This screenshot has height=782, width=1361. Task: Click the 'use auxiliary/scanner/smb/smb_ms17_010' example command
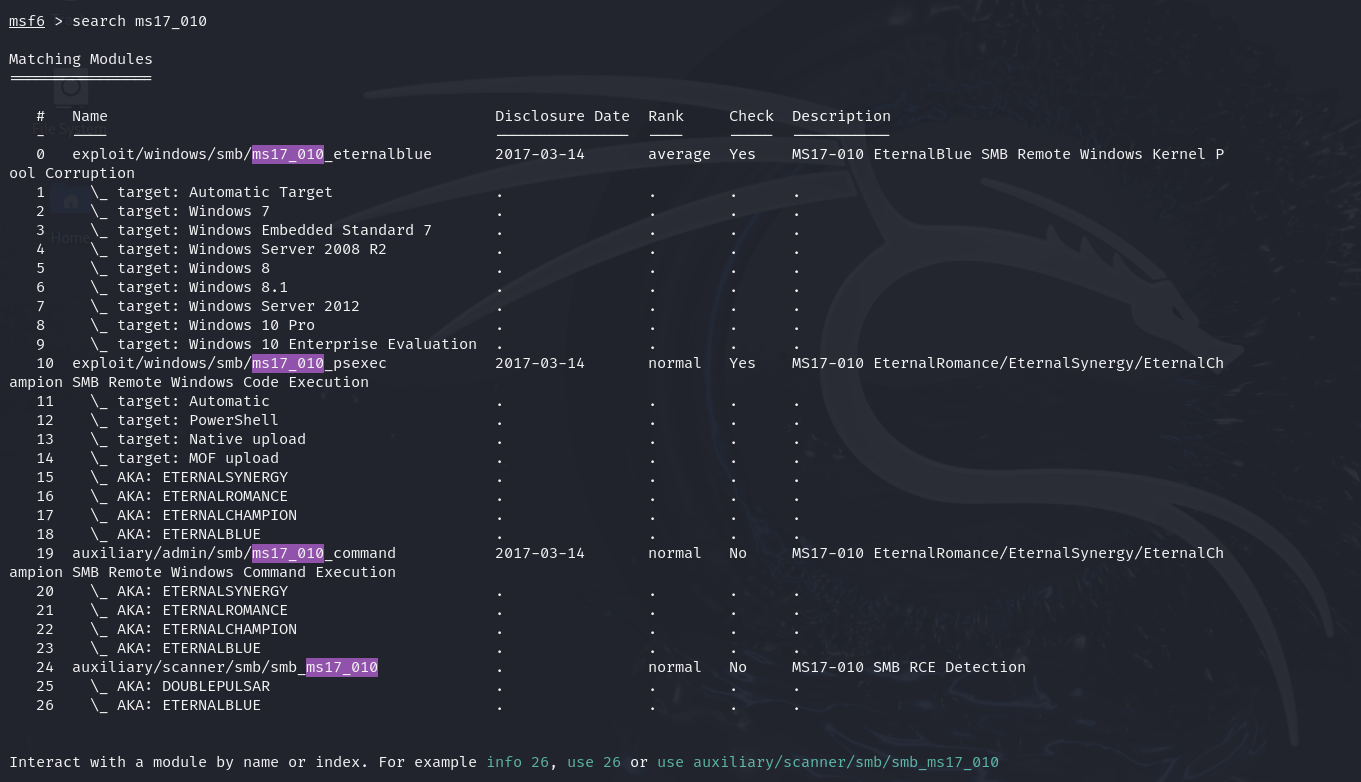click(x=827, y=762)
